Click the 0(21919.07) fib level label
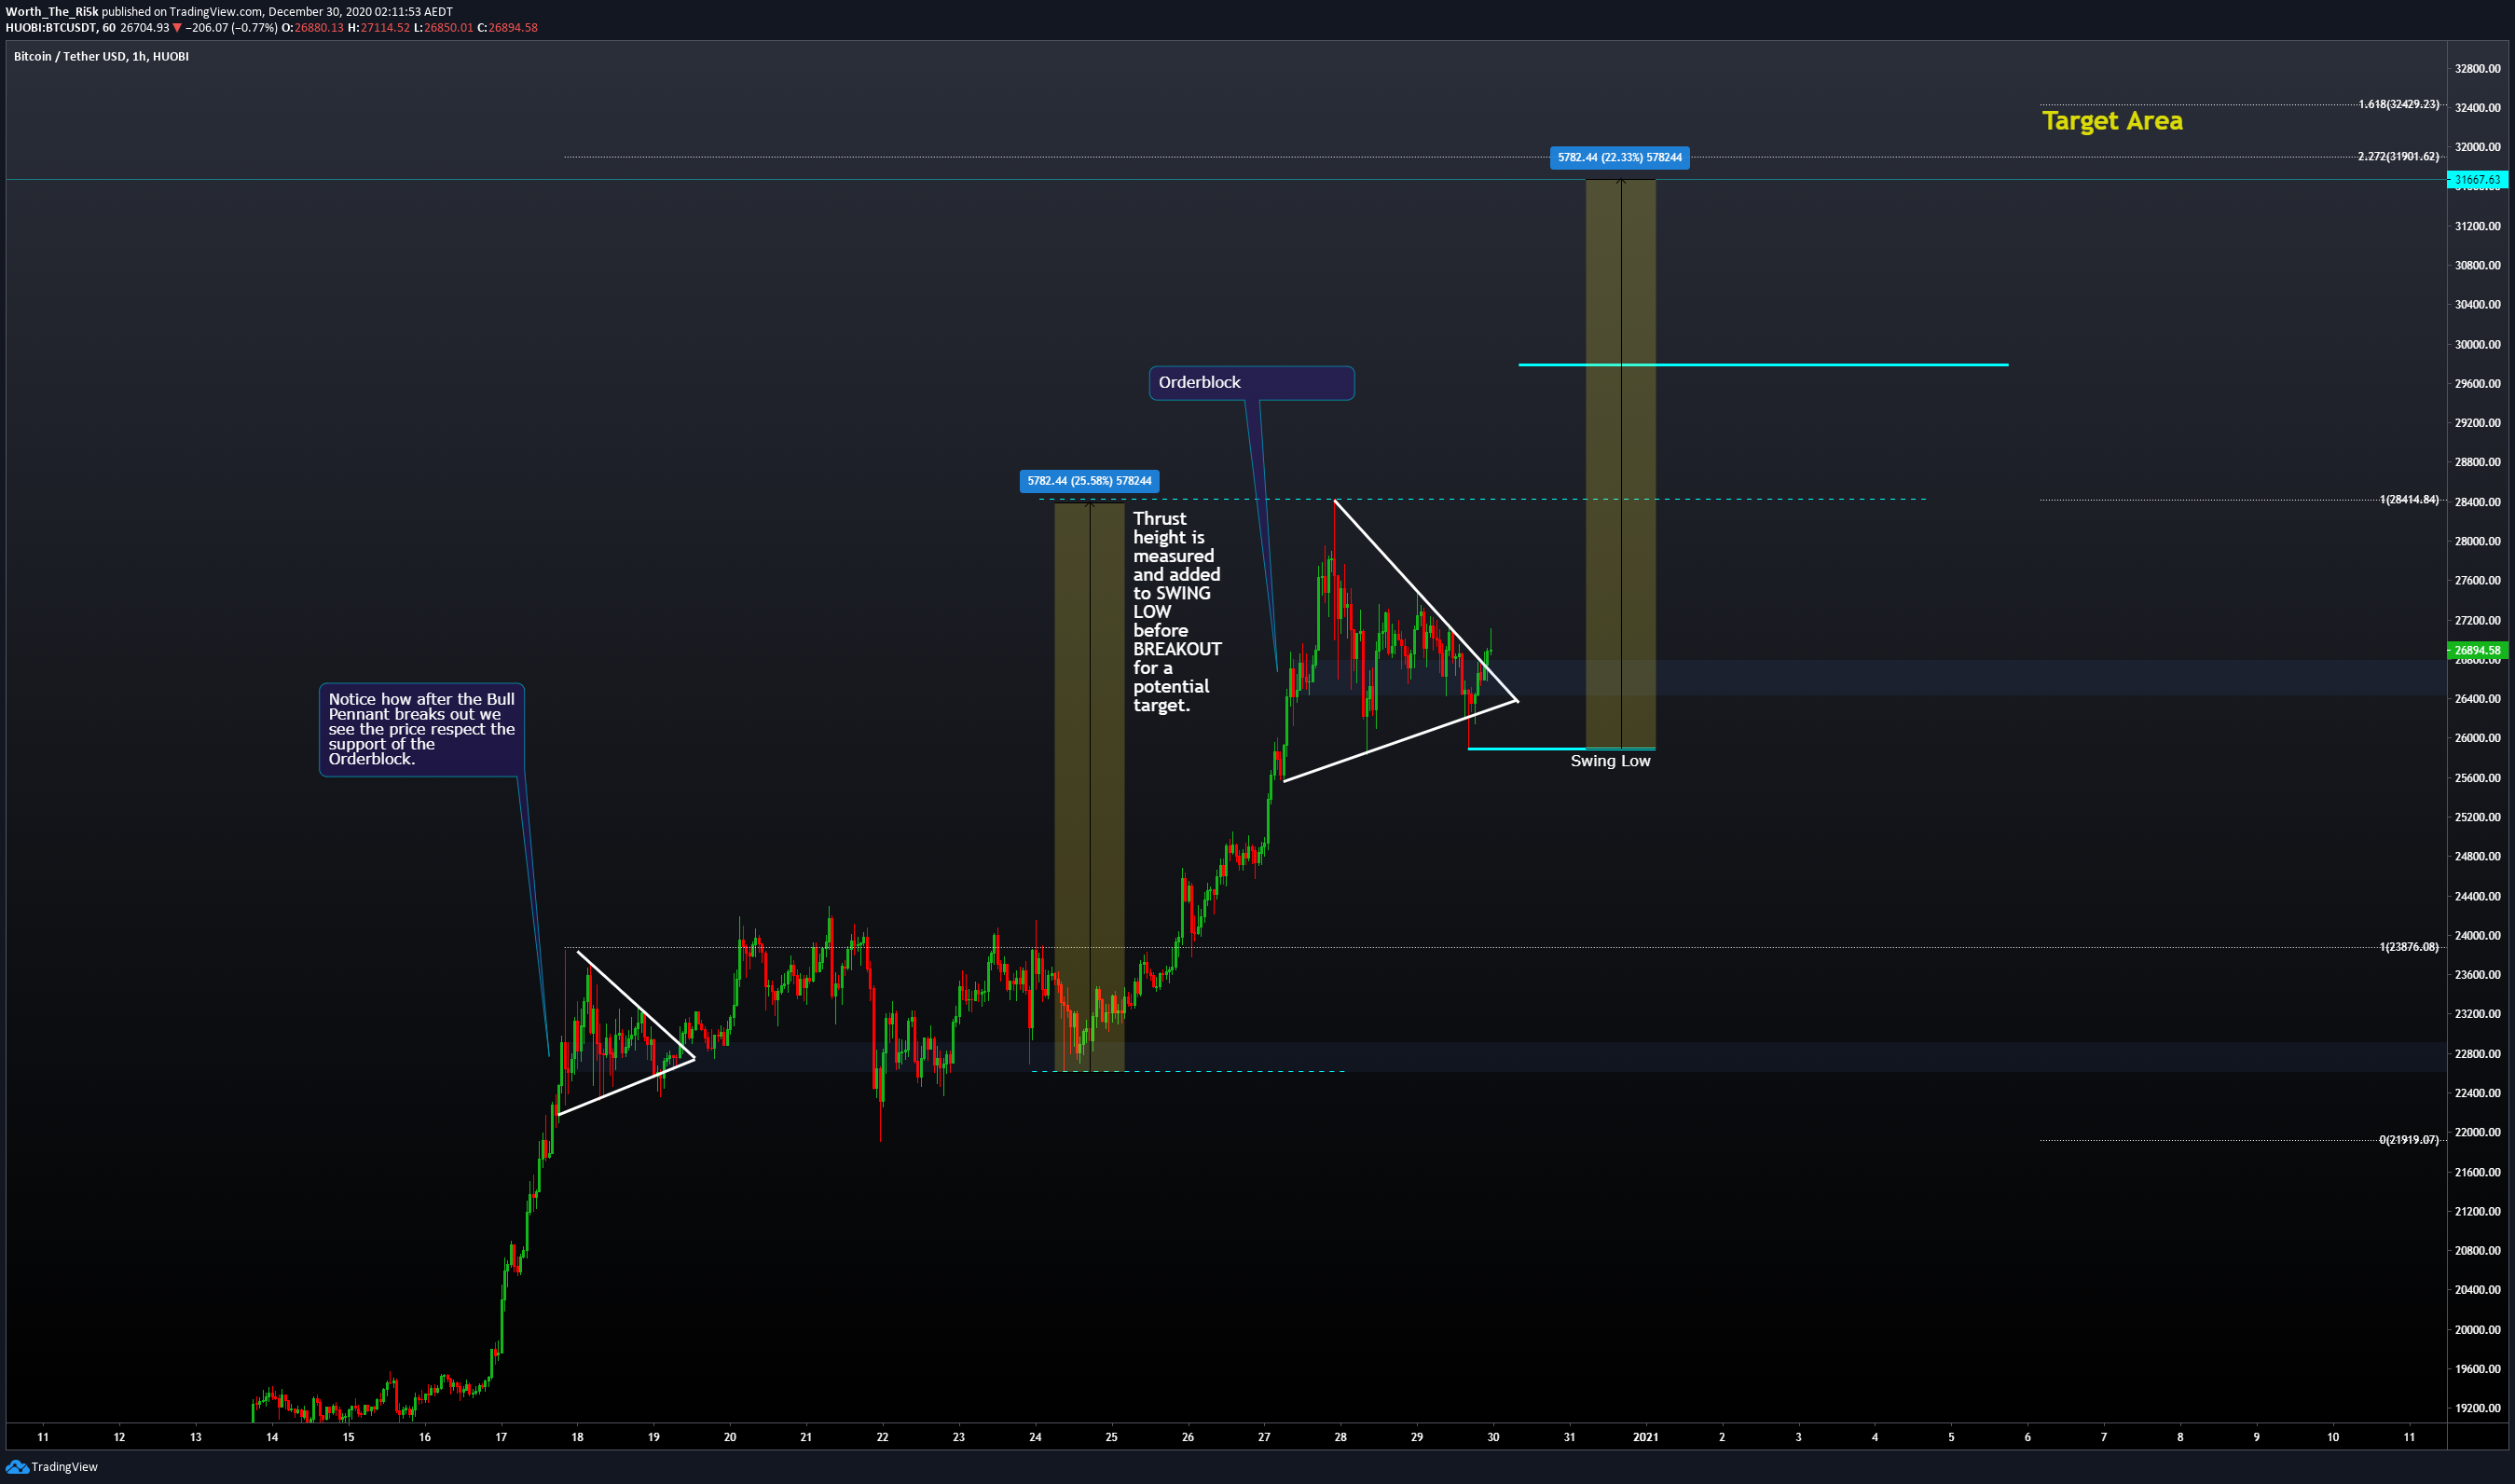The height and width of the screenshot is (1484, 2515). pyautogui.click(x=2409, y=1140)
